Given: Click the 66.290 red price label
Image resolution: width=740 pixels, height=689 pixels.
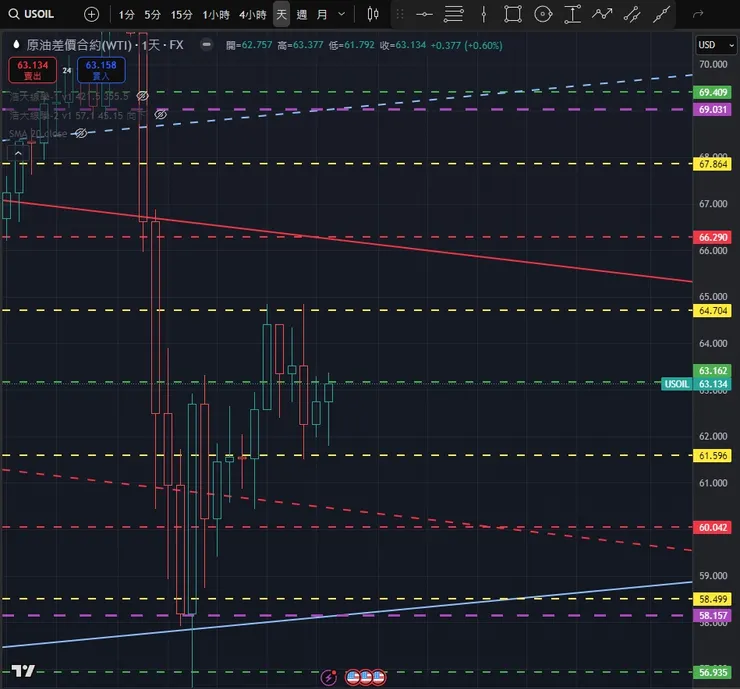Looking at the screenshot, I should (712, 237).
